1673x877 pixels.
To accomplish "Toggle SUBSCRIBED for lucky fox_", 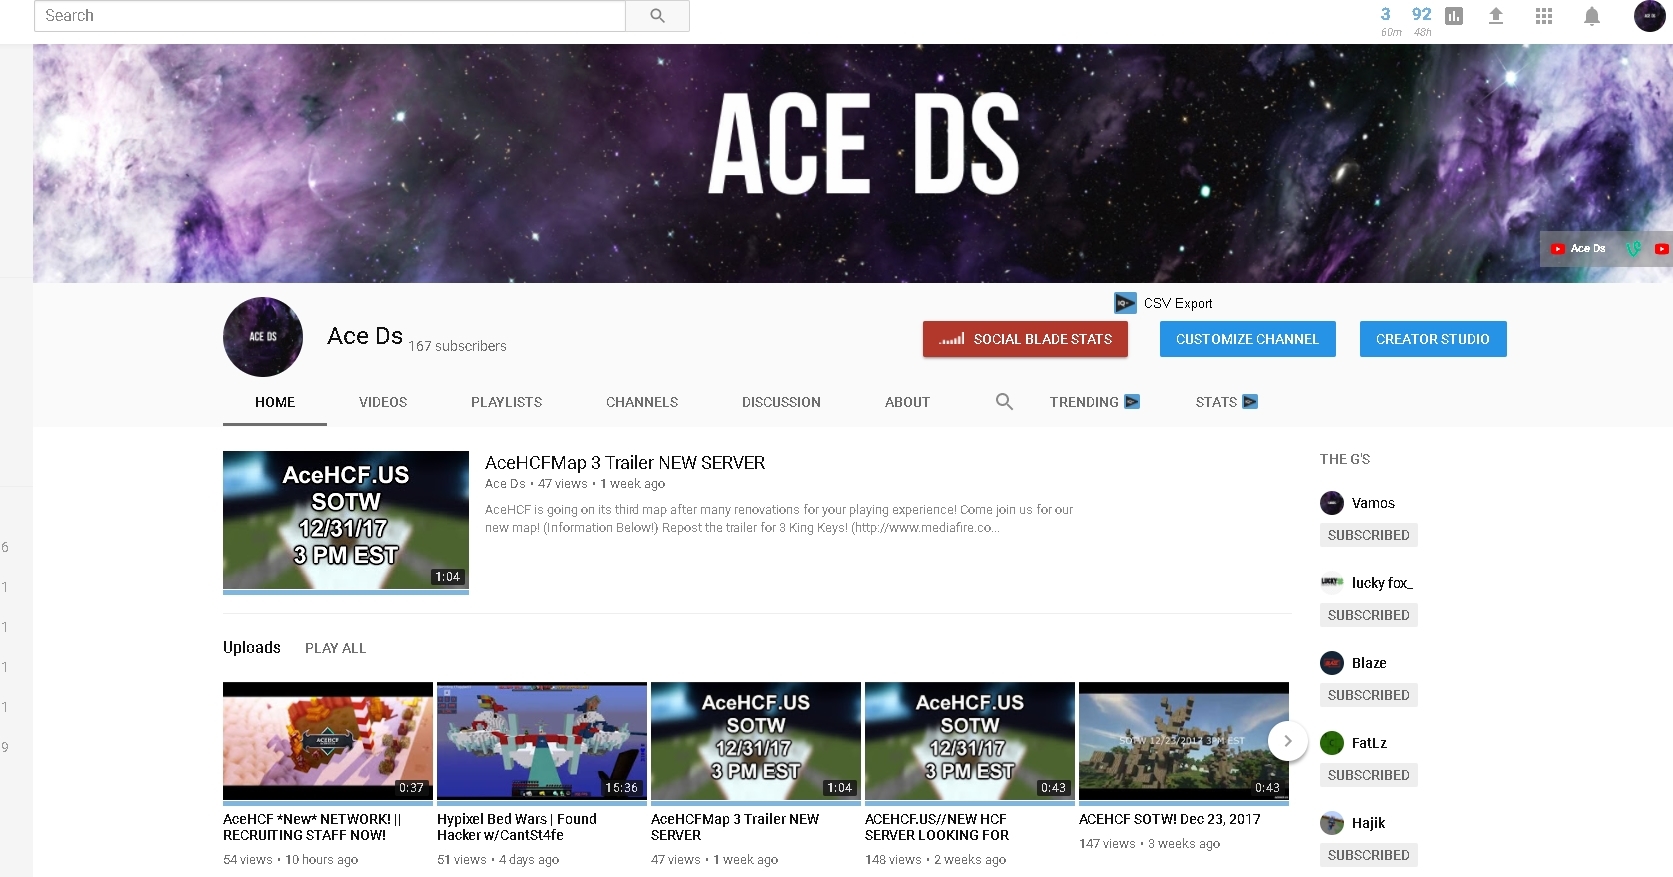I will (1368, 615).
